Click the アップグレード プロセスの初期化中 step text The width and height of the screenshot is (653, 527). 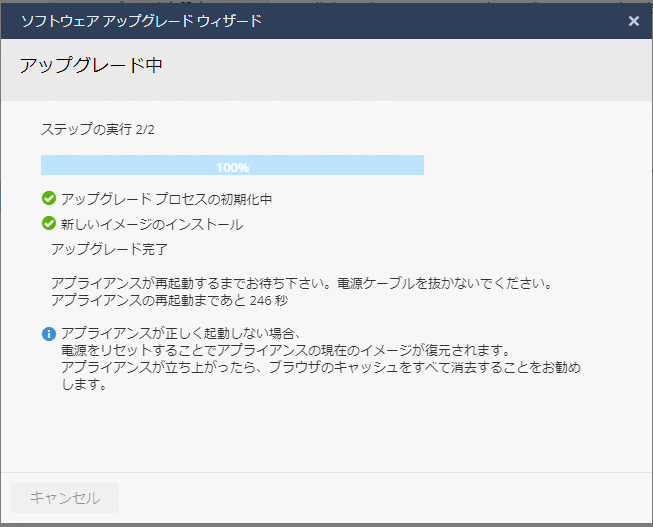tap(166, 199)
